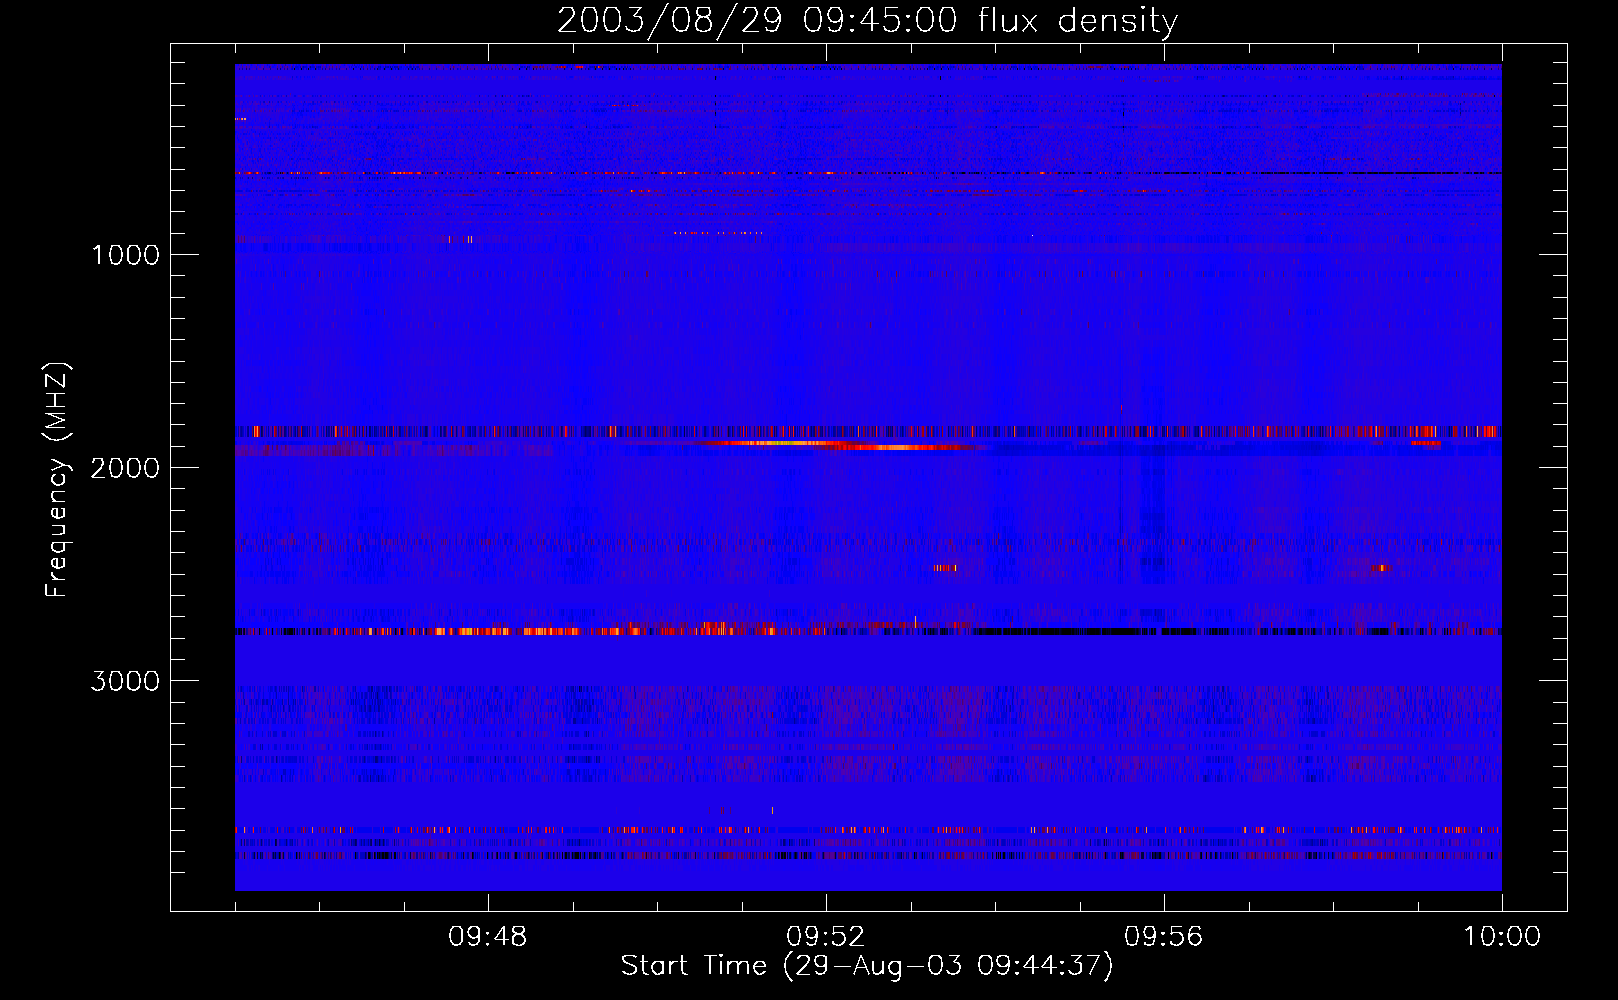This screenshot has height=1000, width=1618.
Task: Click the plot title '2003/08/29 09:45:00 flux density'
Action: point(867,20)
